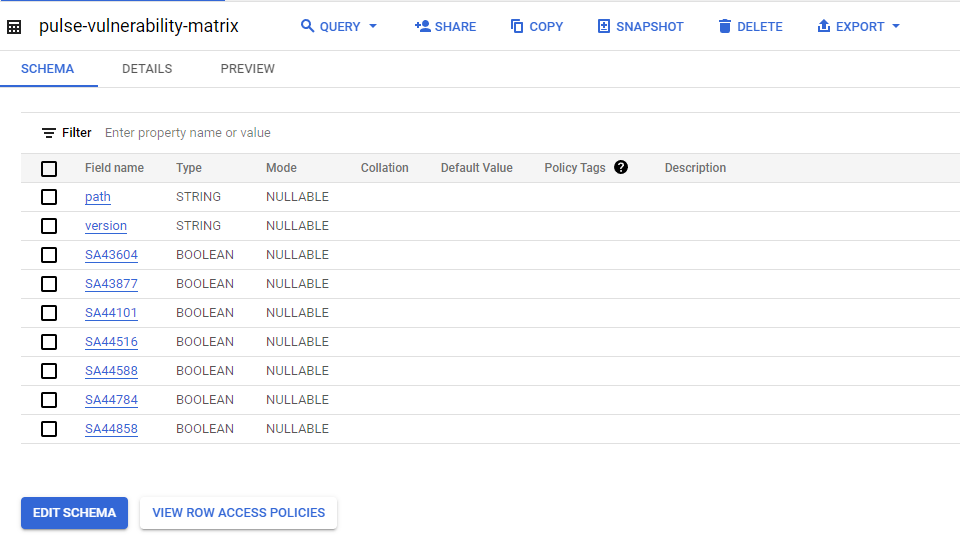Viewport: 960px width, 545px height.
Task: Expand the Export dropdown arrow
Action: [895, 26]
